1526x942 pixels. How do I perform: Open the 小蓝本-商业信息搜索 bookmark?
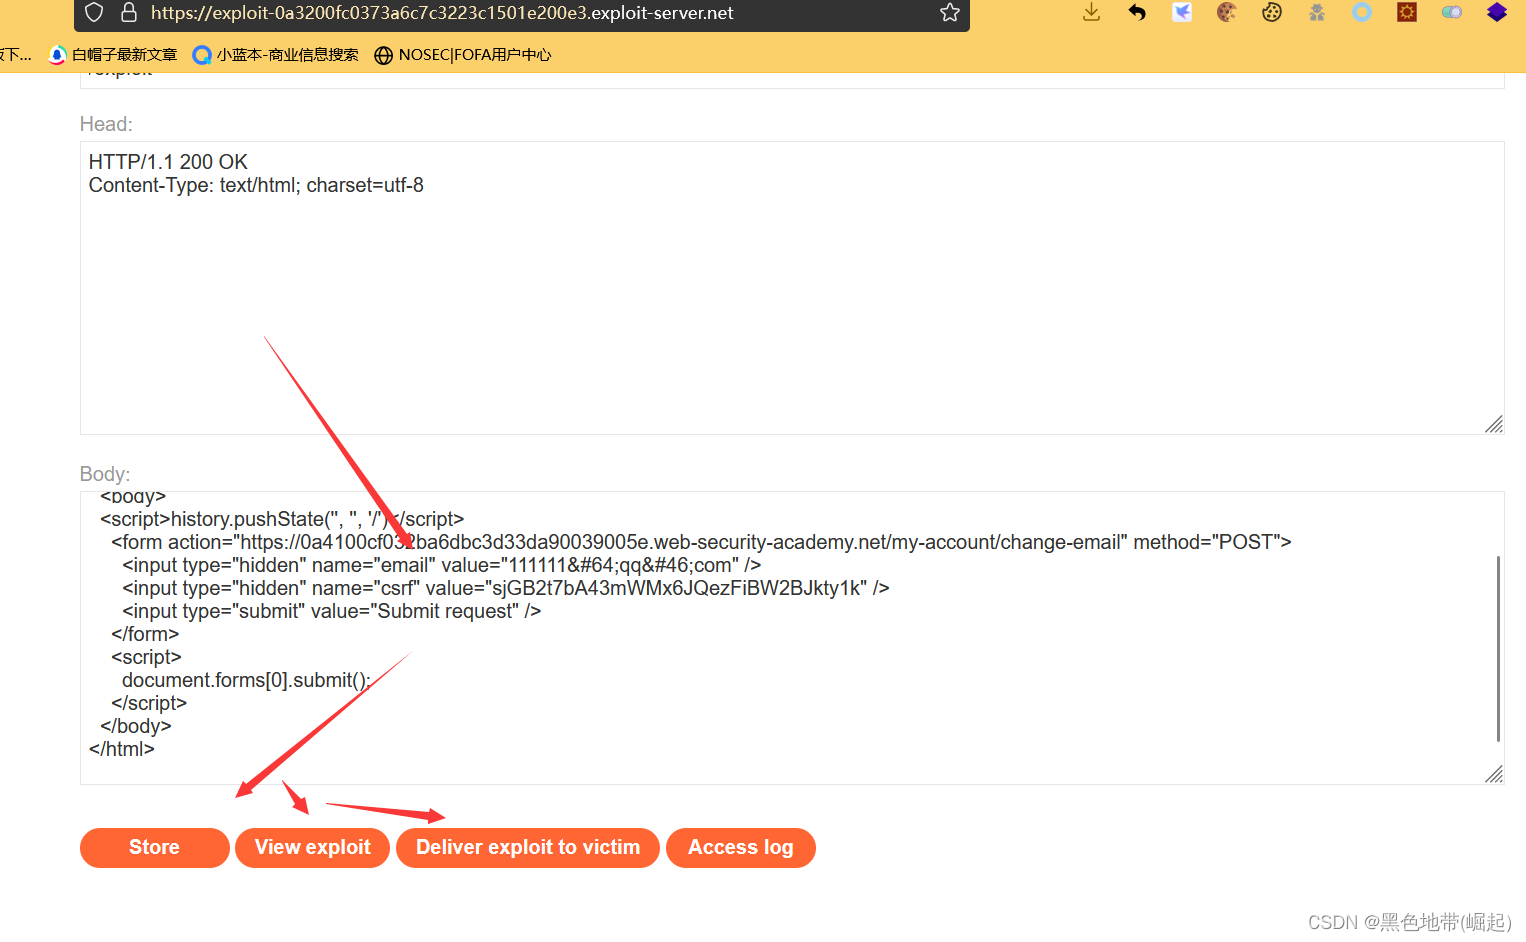[275, 55]
